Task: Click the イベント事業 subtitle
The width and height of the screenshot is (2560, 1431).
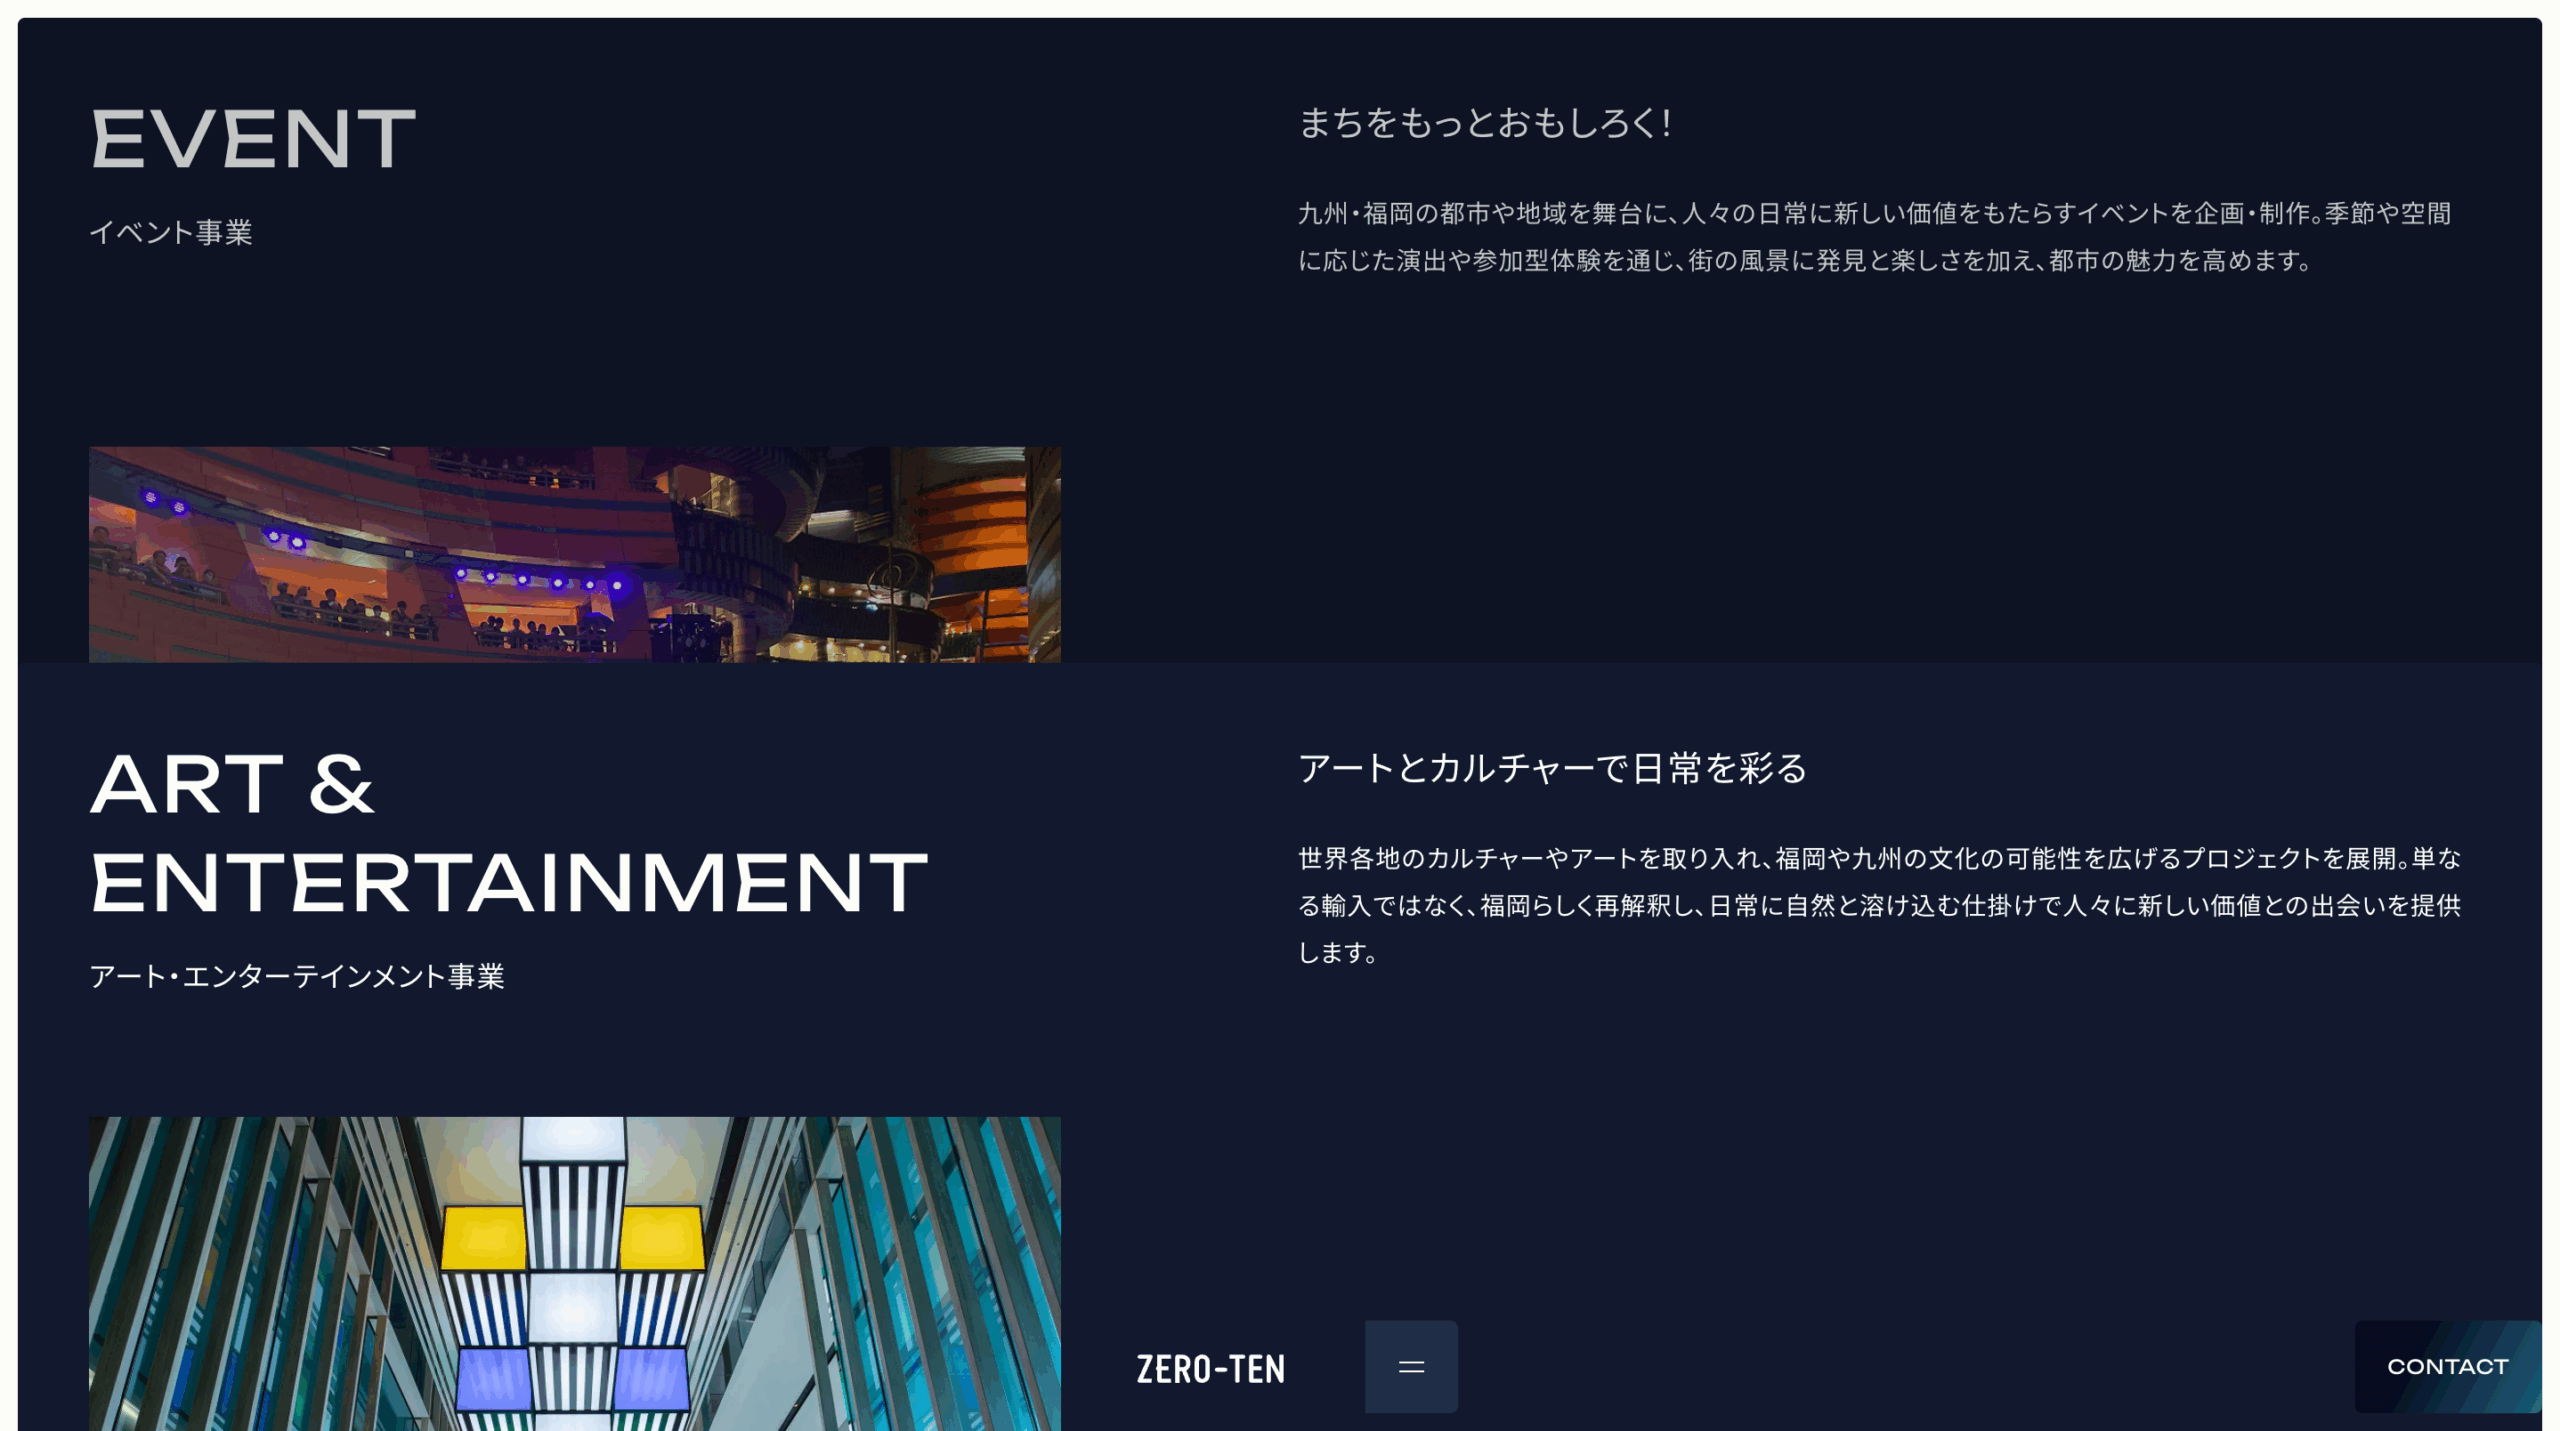Action: point(170,232)
